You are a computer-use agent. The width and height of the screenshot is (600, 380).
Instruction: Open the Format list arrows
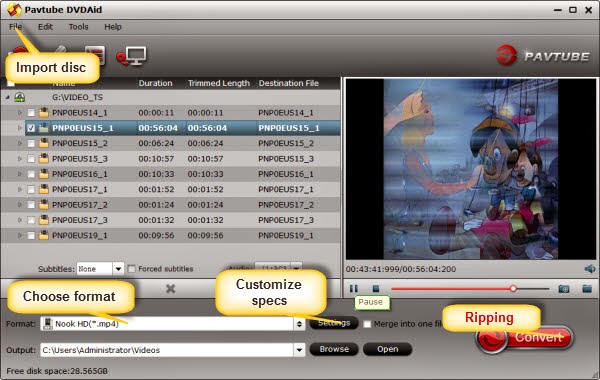(299, 324)
